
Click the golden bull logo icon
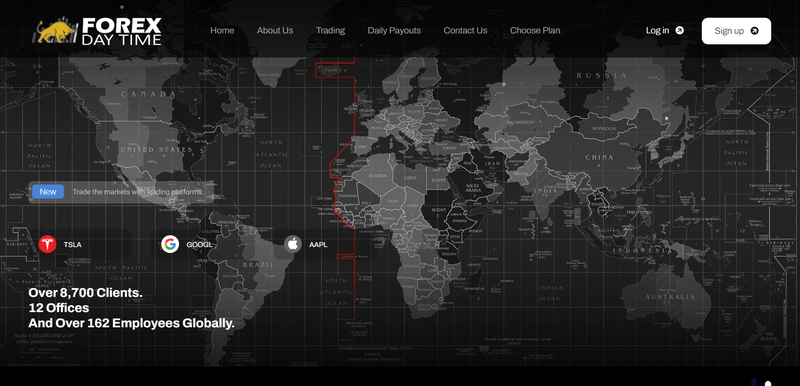click(x=55, y=32)
